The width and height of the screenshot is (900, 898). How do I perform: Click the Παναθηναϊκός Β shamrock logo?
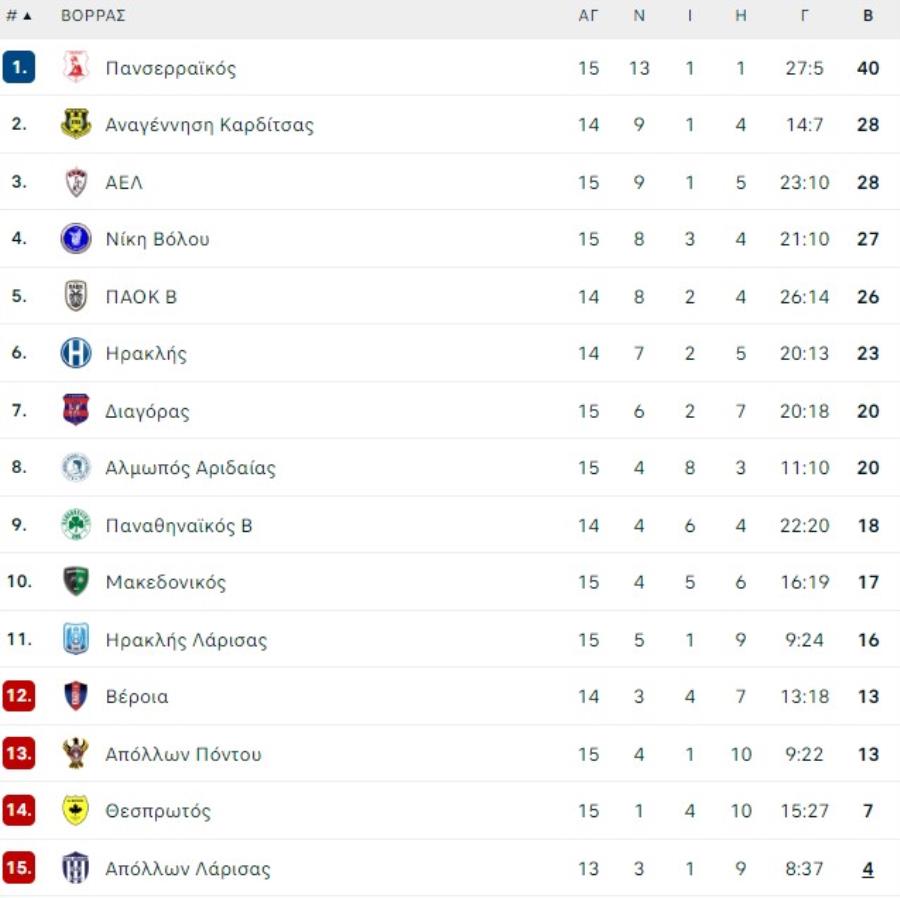click(76, 524)
